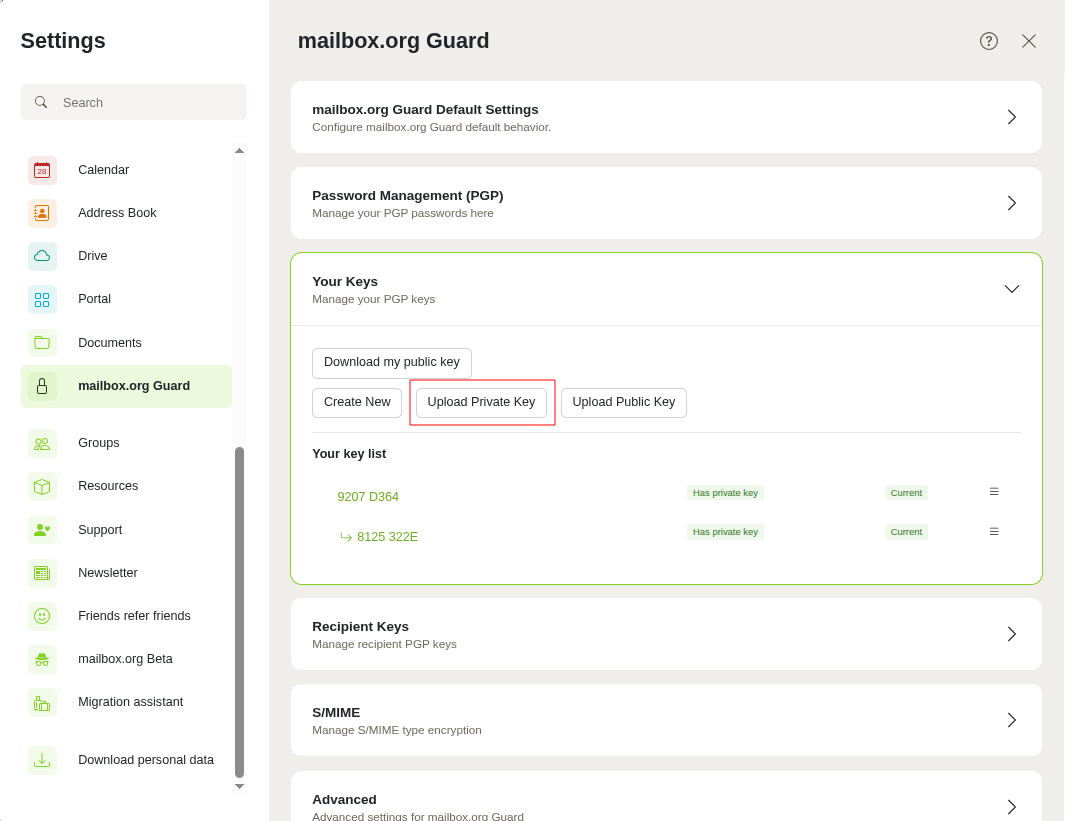
Task: Click Download my public key button
Action: 392,363
